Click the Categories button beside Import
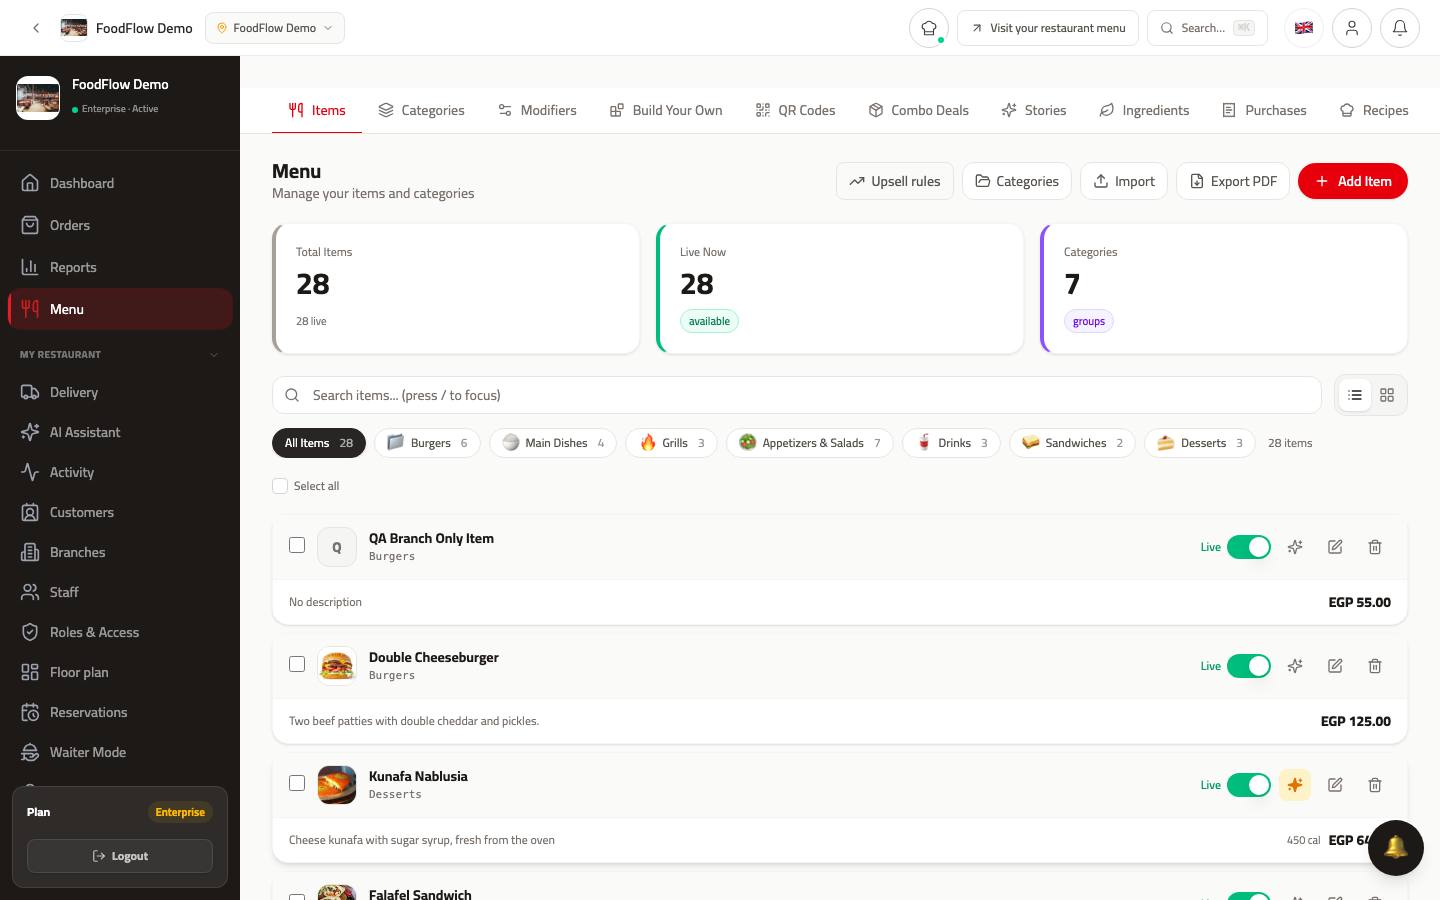This screenshot has width=1440, height=900. tap(1017, 181)
